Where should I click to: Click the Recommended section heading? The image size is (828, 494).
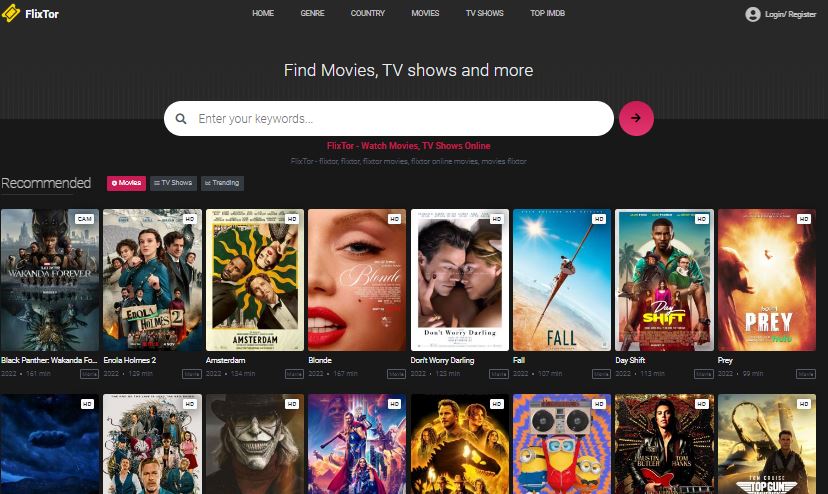46,183
